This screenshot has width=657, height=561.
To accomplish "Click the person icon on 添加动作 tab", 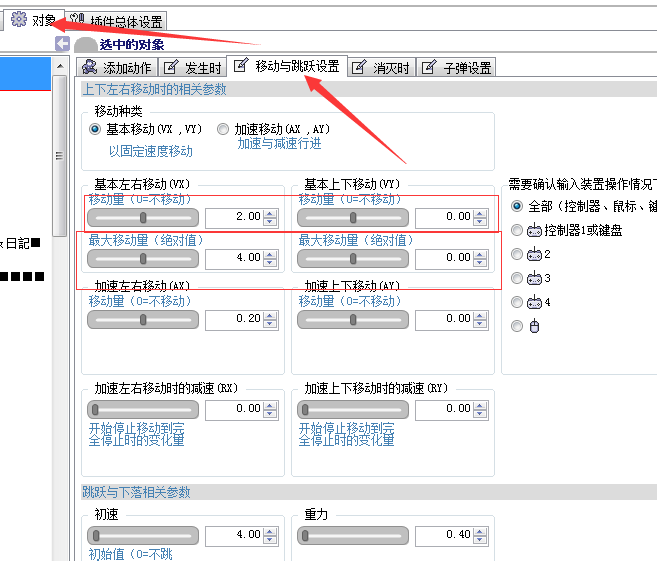I will [x=89, y=67].
